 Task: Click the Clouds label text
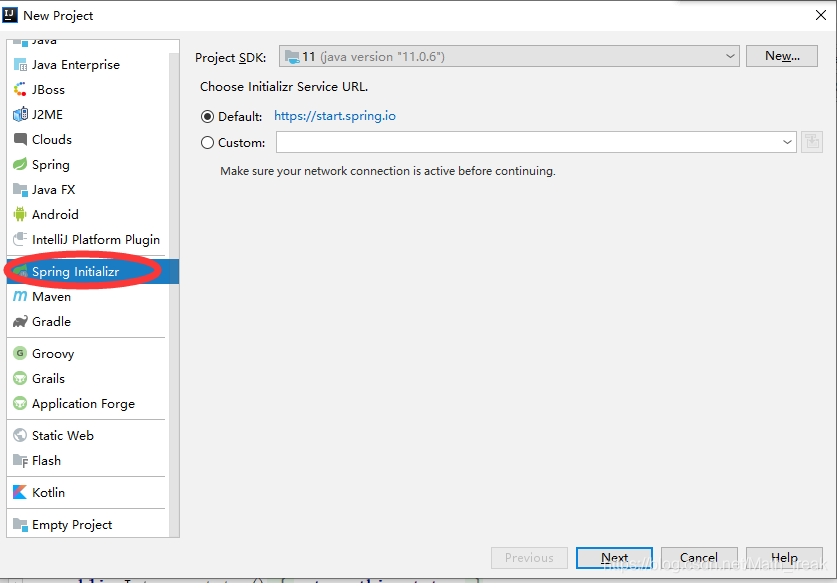pyautogui.click(x=52, y=139)
